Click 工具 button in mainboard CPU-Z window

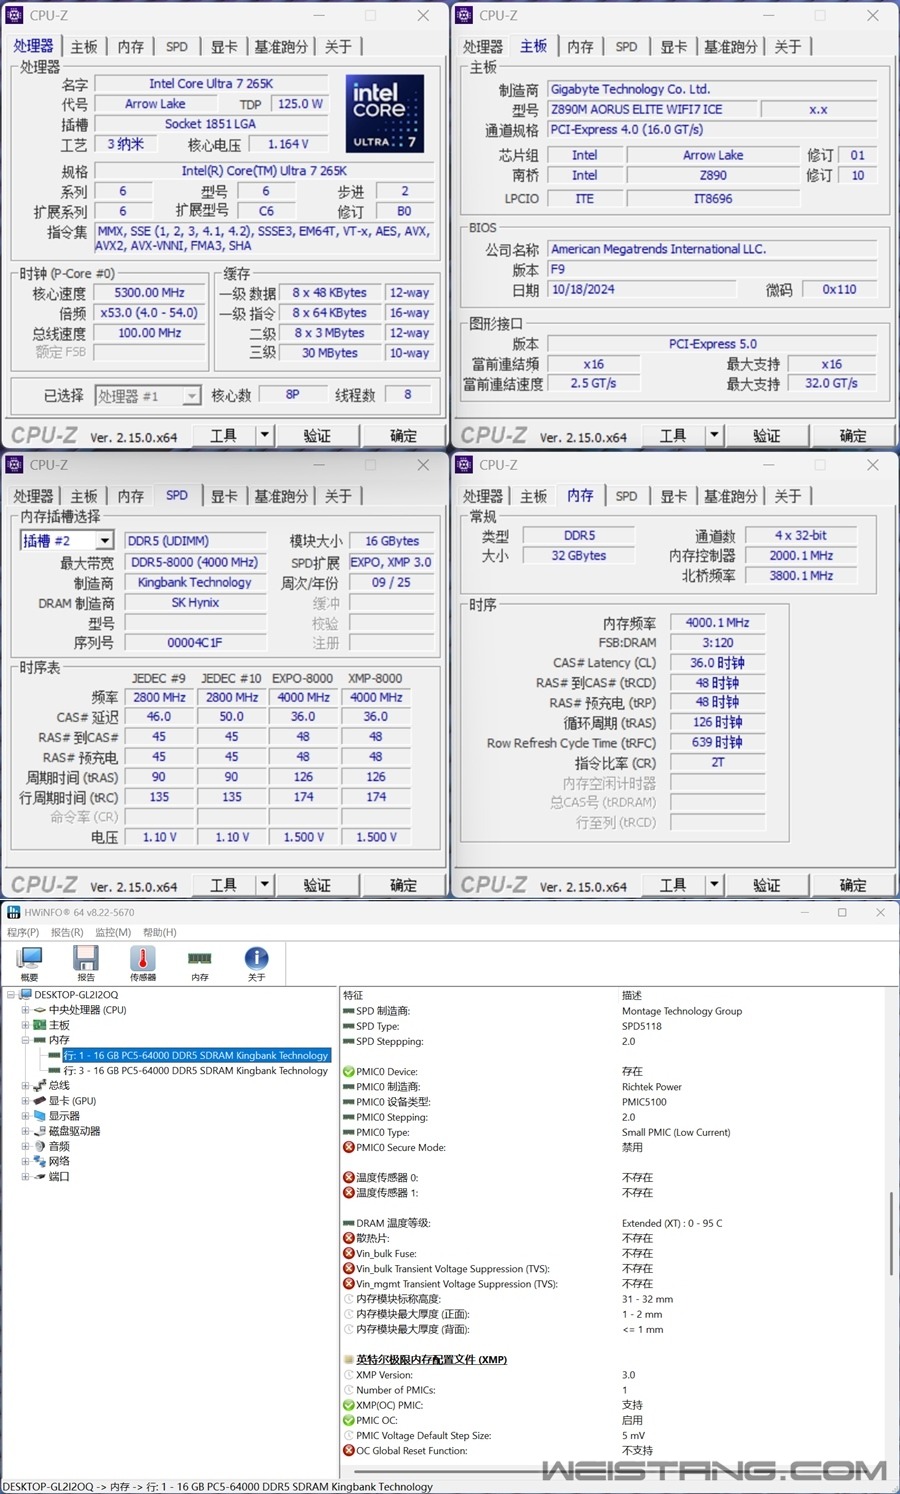pyautogui.click(x=674, y=435)
